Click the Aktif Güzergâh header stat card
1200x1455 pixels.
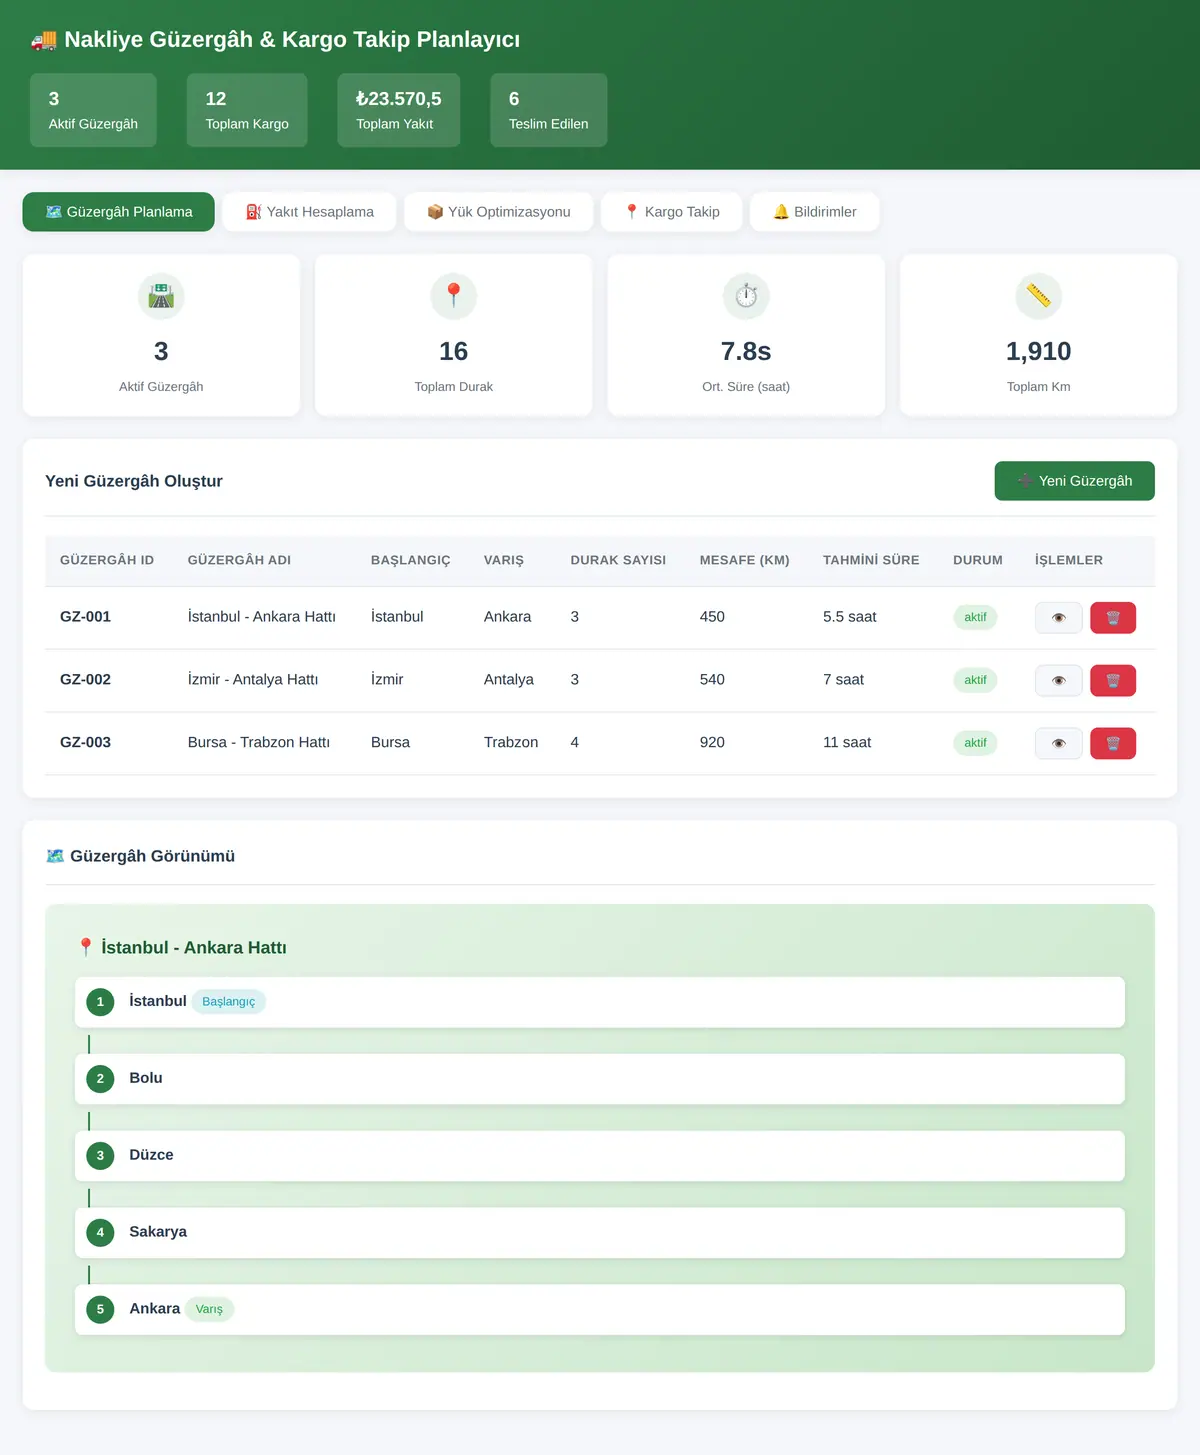point(93,110)
